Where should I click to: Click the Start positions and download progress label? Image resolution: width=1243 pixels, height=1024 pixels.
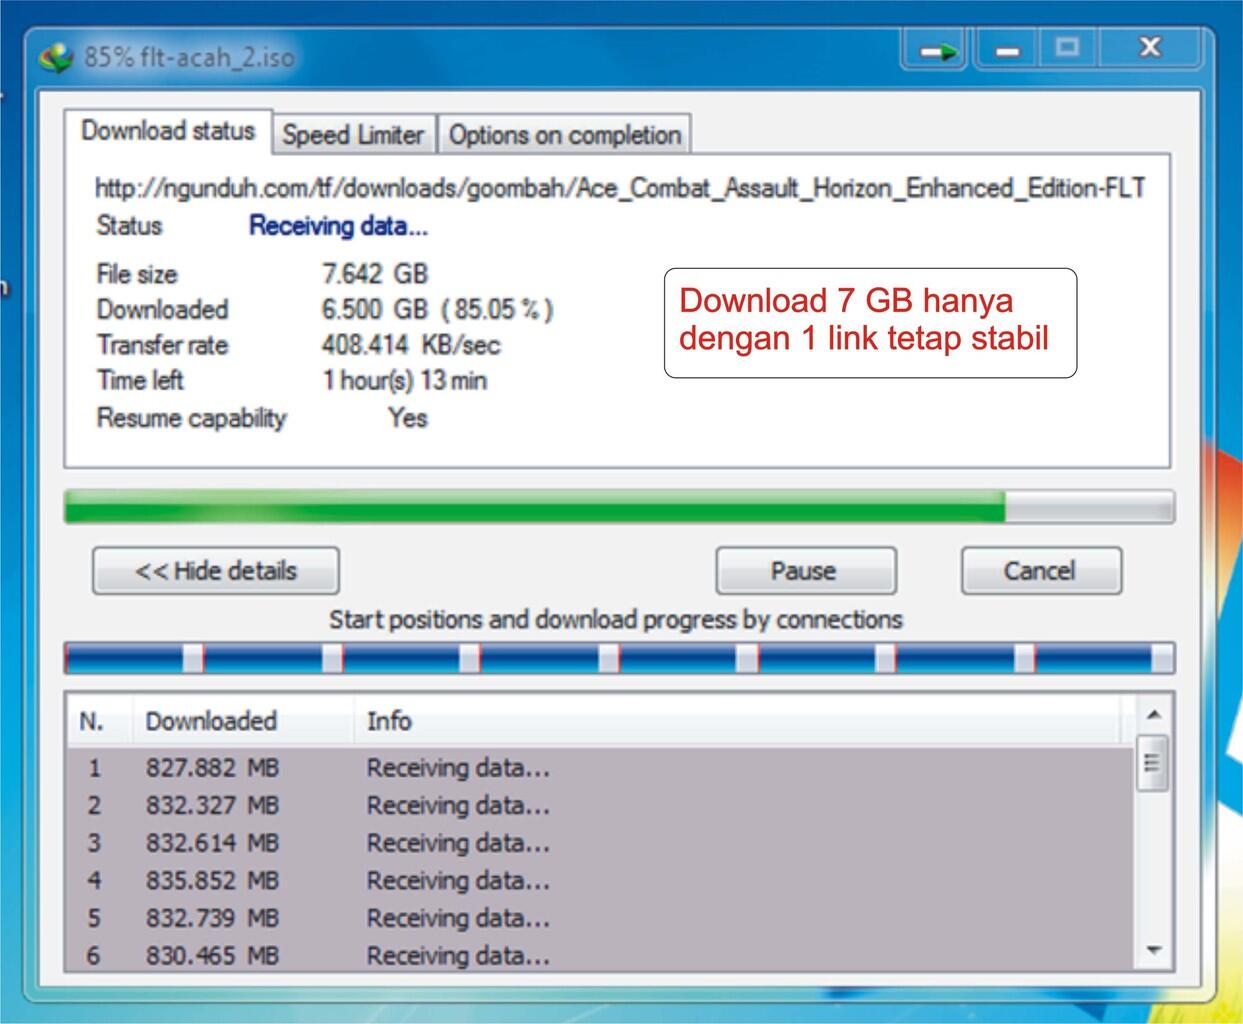tap(616, 620)
